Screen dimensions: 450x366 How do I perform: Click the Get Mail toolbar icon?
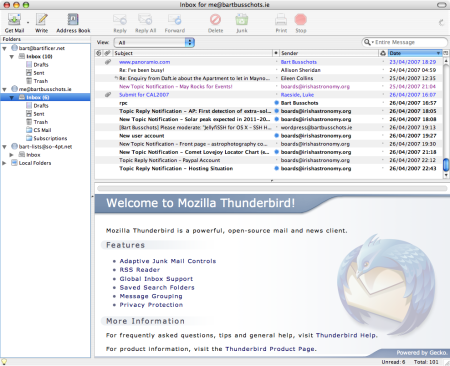(14, 20)
